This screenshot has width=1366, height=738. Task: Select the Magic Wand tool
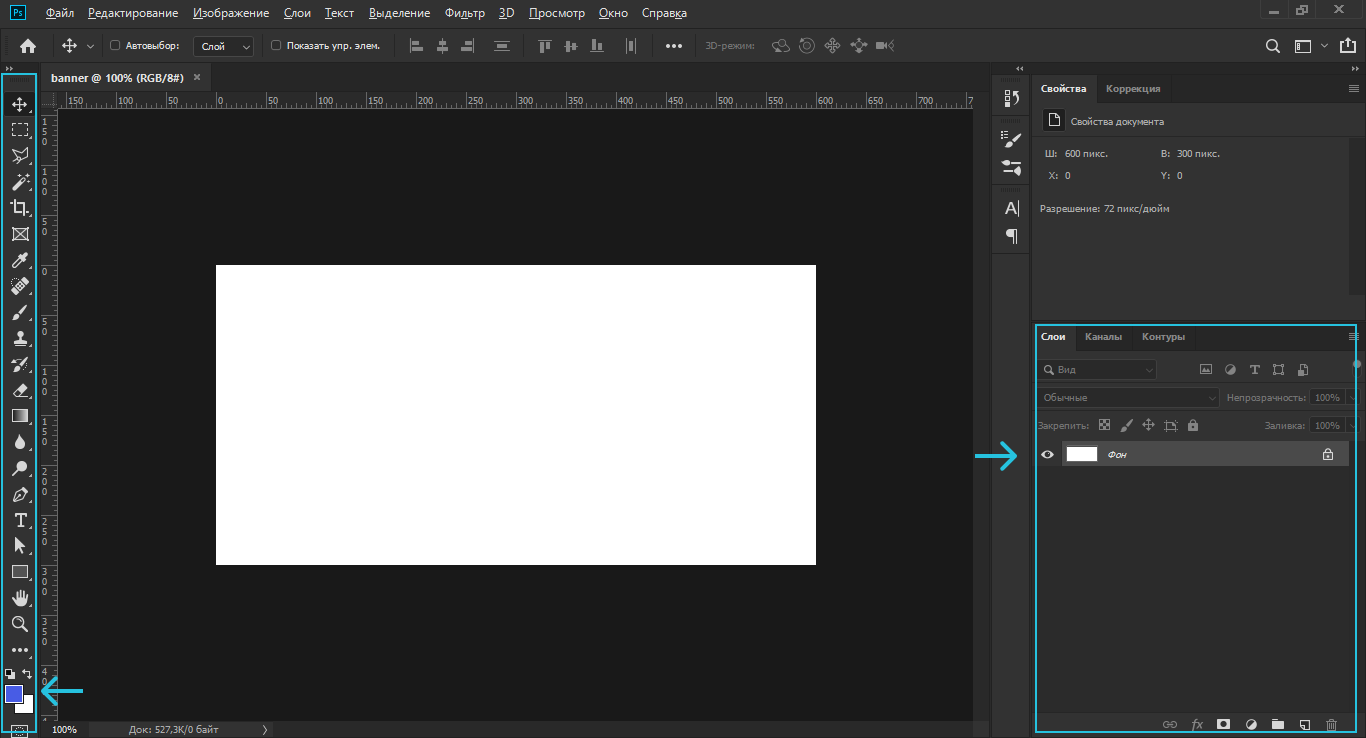click(x=20, y=182)
